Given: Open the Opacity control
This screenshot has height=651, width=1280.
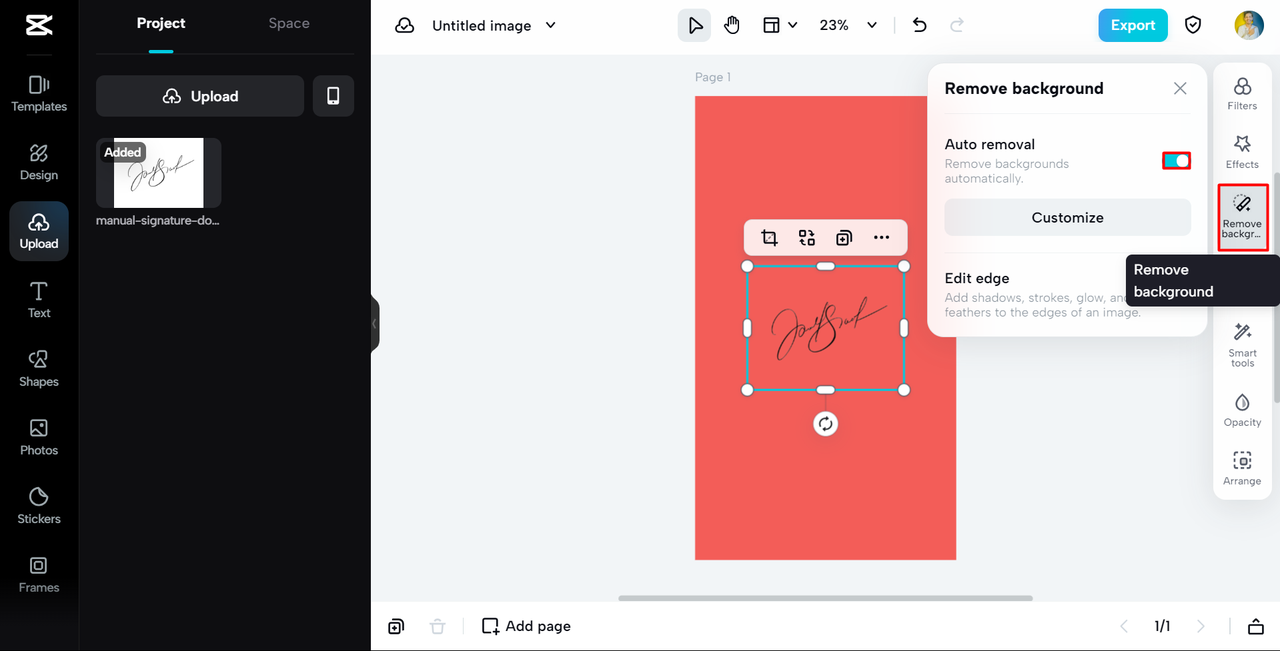Looking at the screenshot, I should point(1242,410).
